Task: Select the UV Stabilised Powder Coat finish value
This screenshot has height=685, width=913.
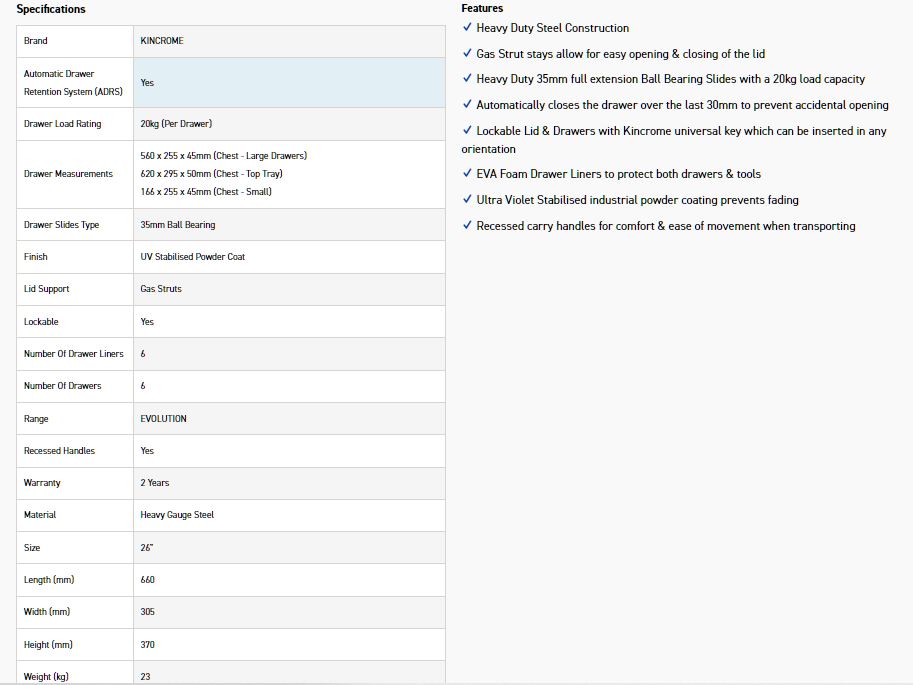Action: click(192, 257)
